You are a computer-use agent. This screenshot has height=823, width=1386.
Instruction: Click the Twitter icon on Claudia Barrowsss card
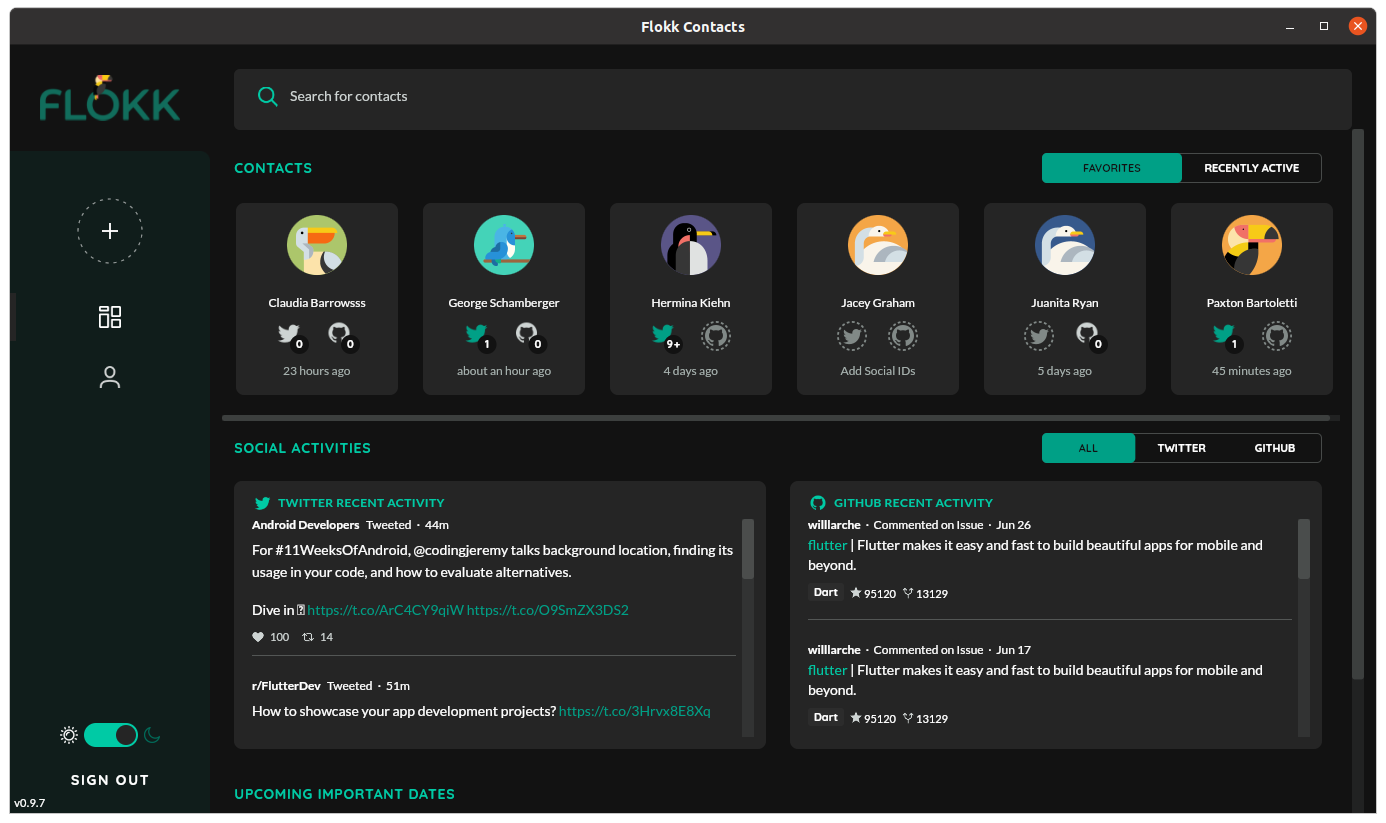(289, 335)
